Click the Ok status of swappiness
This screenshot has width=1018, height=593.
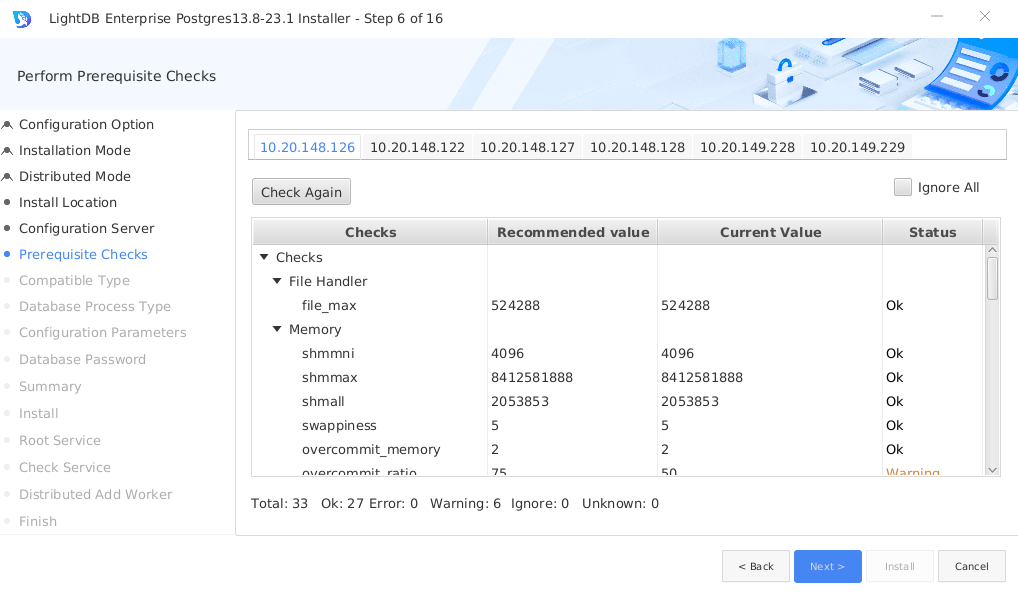pos(895,425)
